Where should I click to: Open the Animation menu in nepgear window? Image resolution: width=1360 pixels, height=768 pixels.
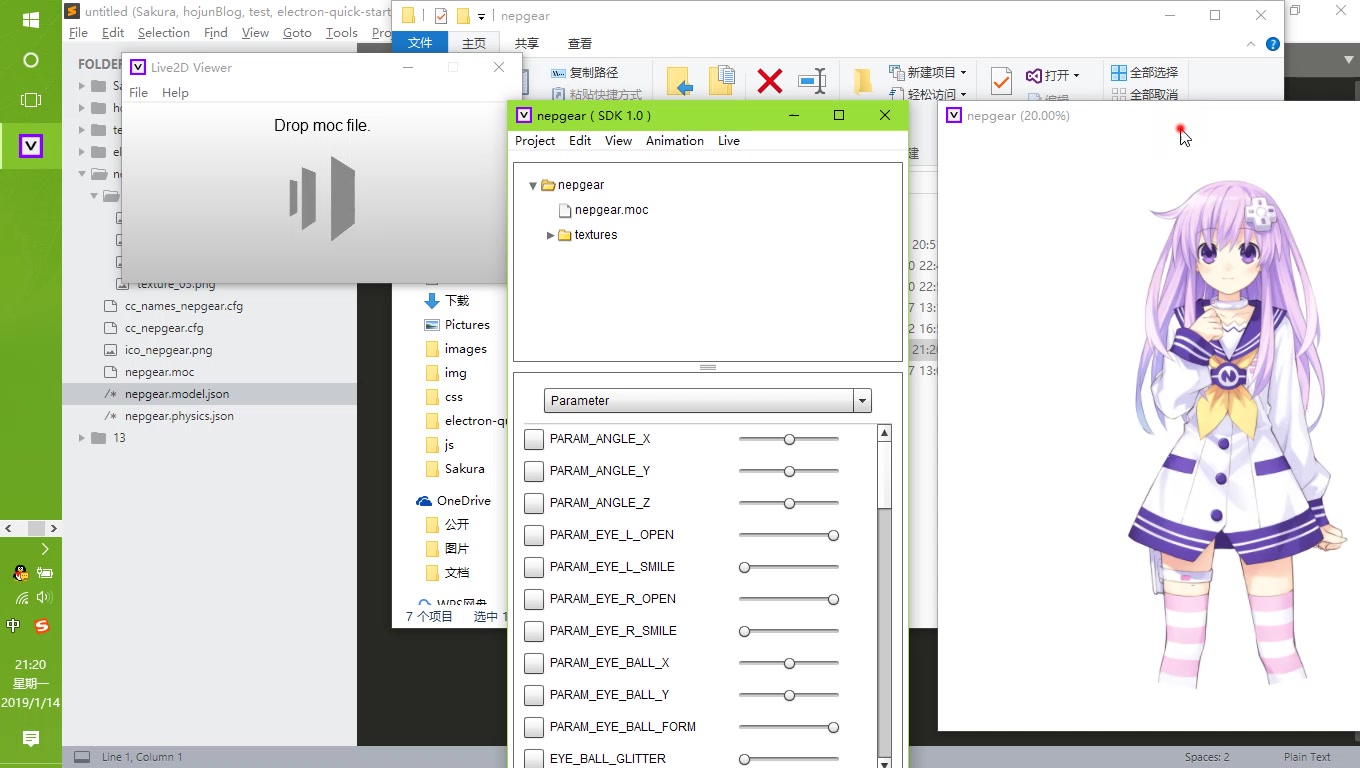click(675, 141)
